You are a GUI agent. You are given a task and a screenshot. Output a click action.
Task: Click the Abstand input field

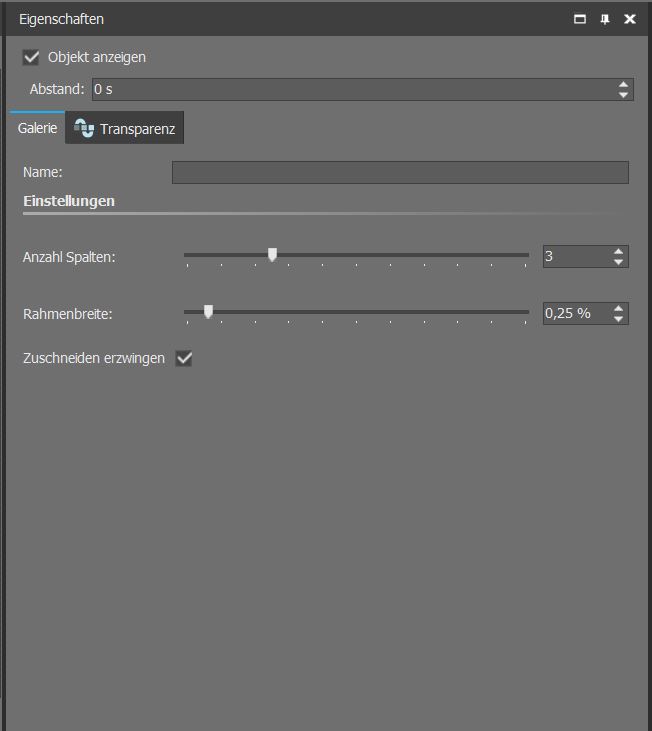tap(350, 90)
